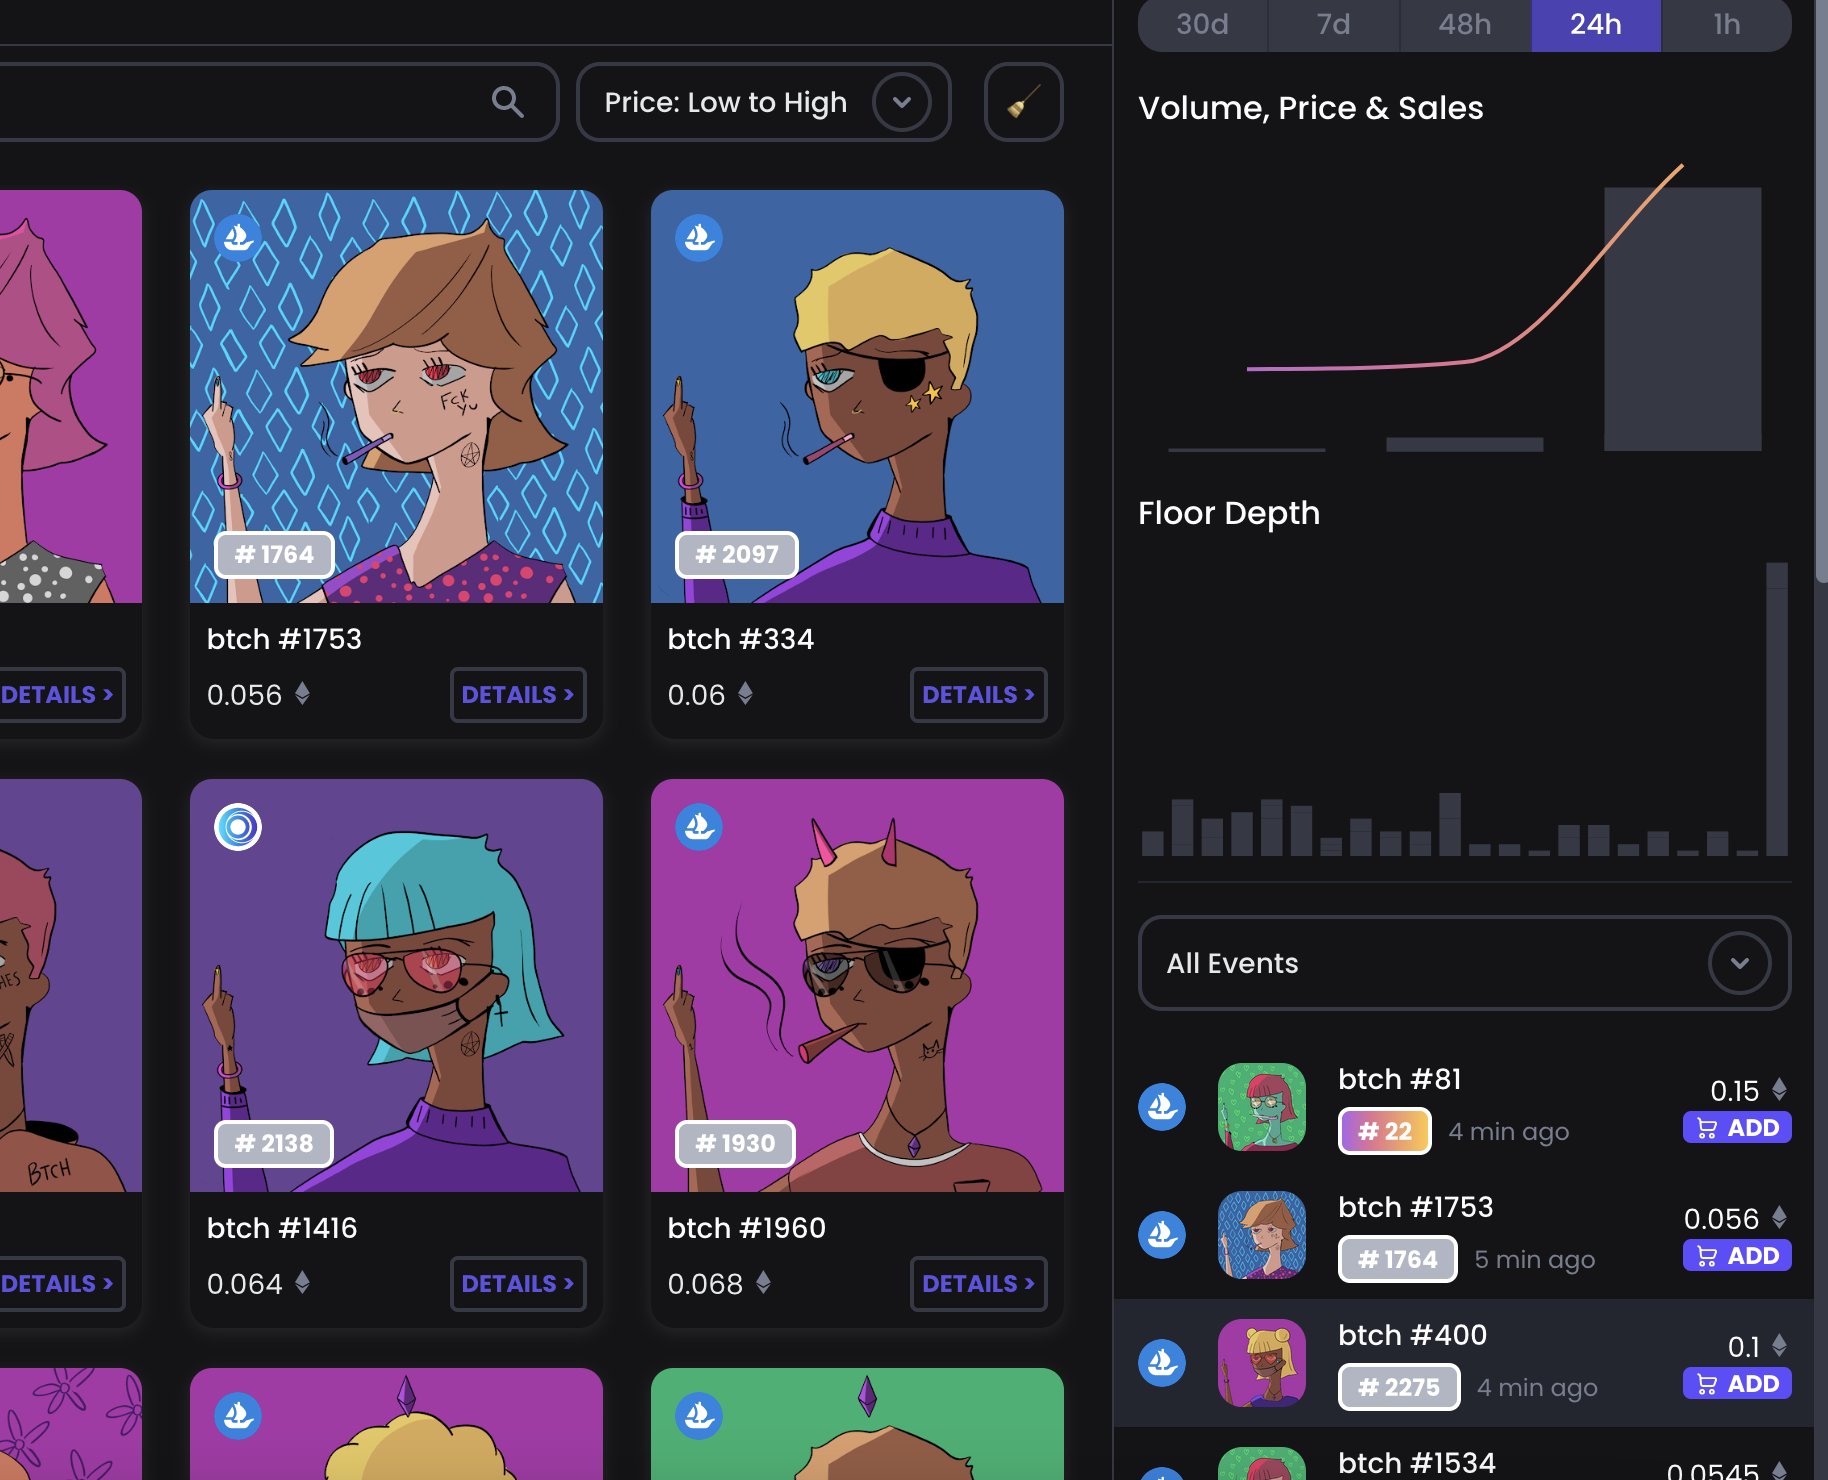Click OpenSea badge on btch #334 card

699,238
